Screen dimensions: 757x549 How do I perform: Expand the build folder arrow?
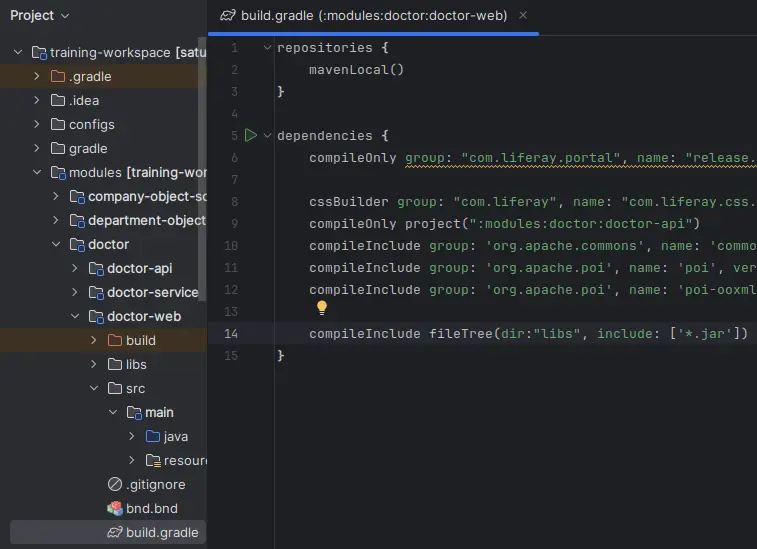click(x=94, y=340)
